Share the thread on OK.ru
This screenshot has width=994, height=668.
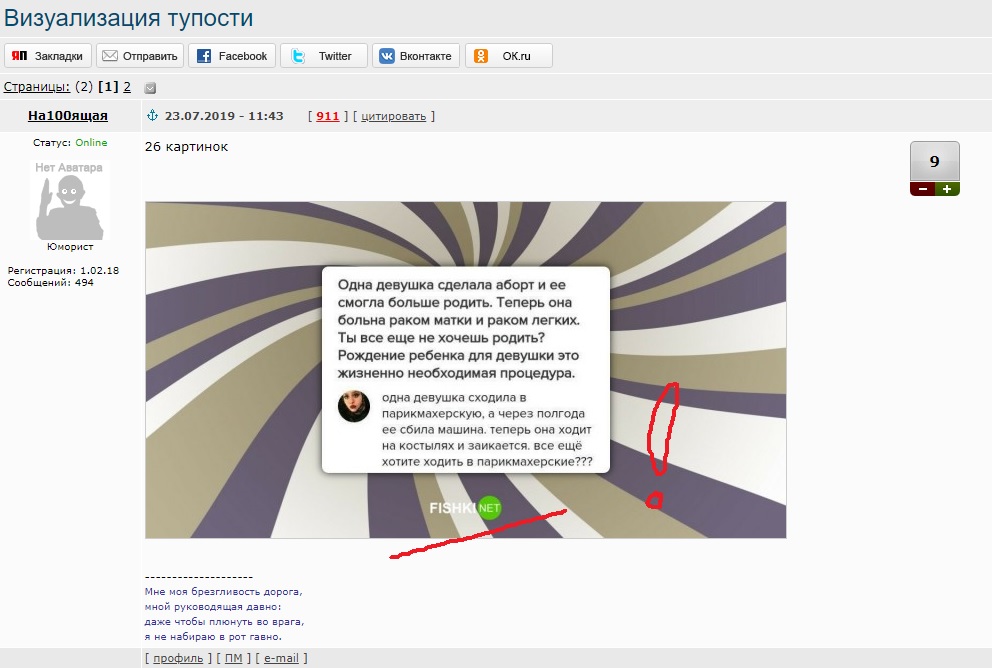(509, 56)
